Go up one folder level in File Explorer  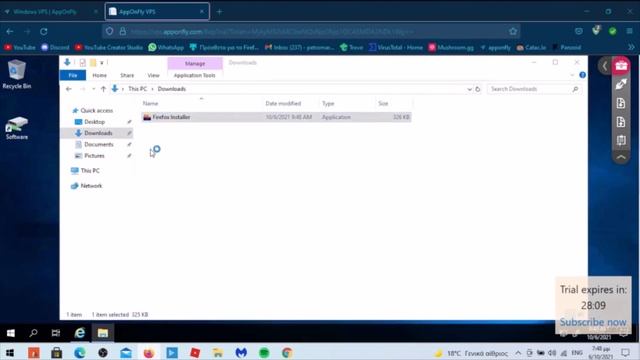pyautogui.click(x=103, y=89)
